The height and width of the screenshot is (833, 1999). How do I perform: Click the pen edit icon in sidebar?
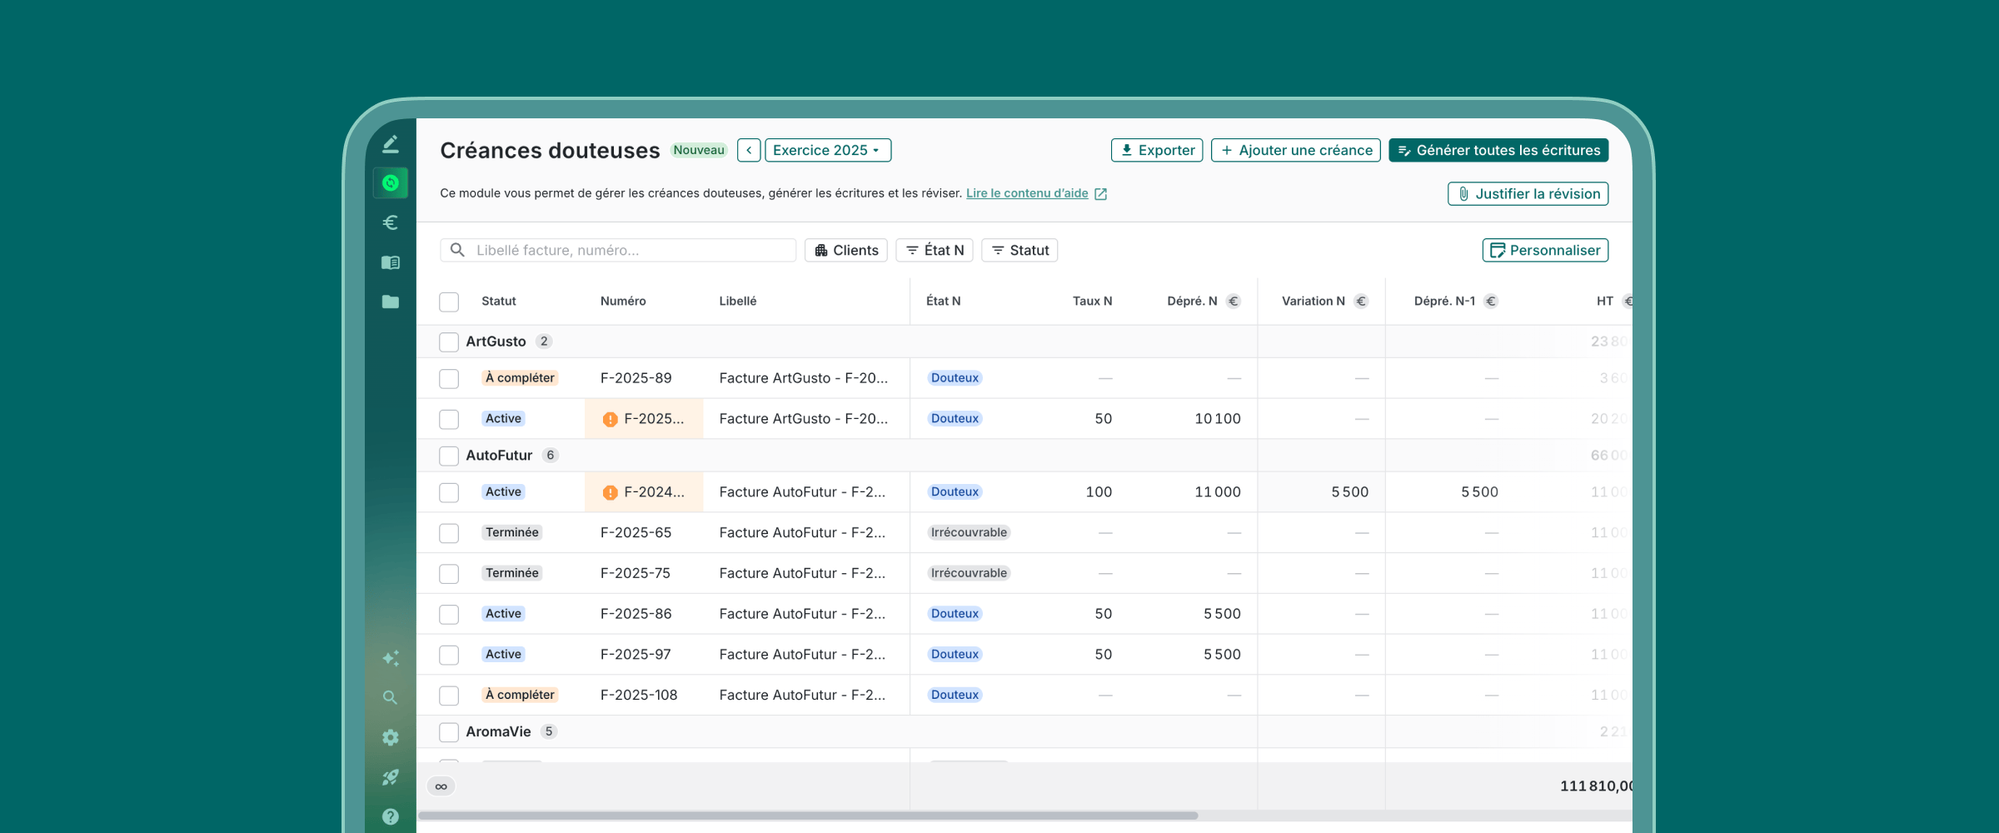point(390,144)
